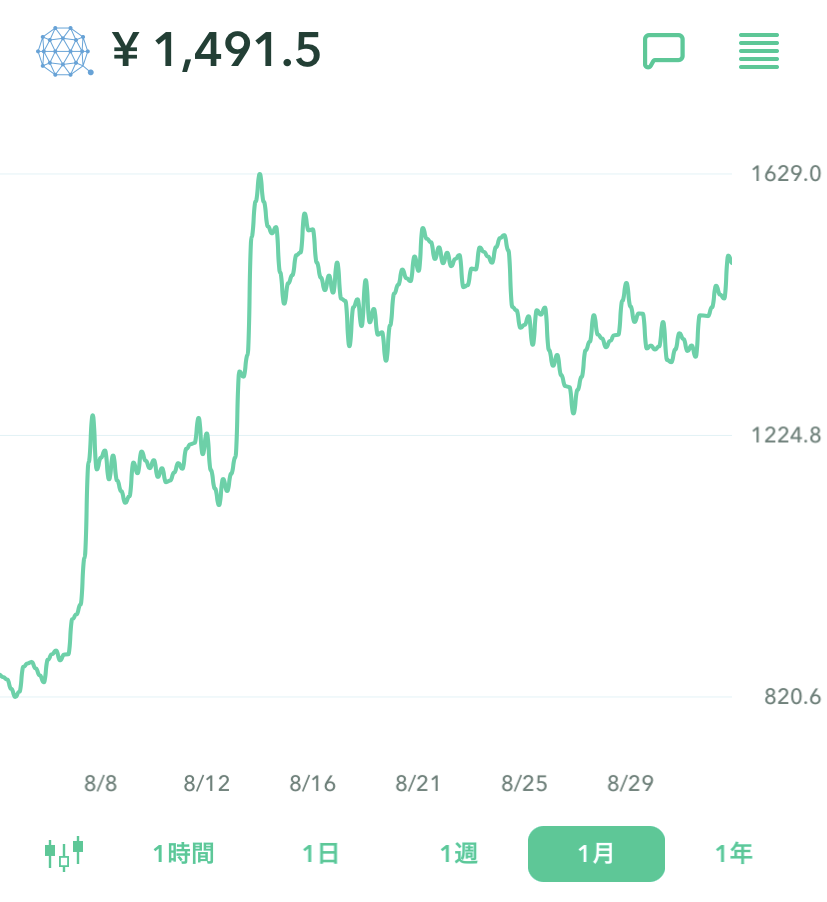Select the 1日 time range
827x902 pixels.
click(321, 854)
